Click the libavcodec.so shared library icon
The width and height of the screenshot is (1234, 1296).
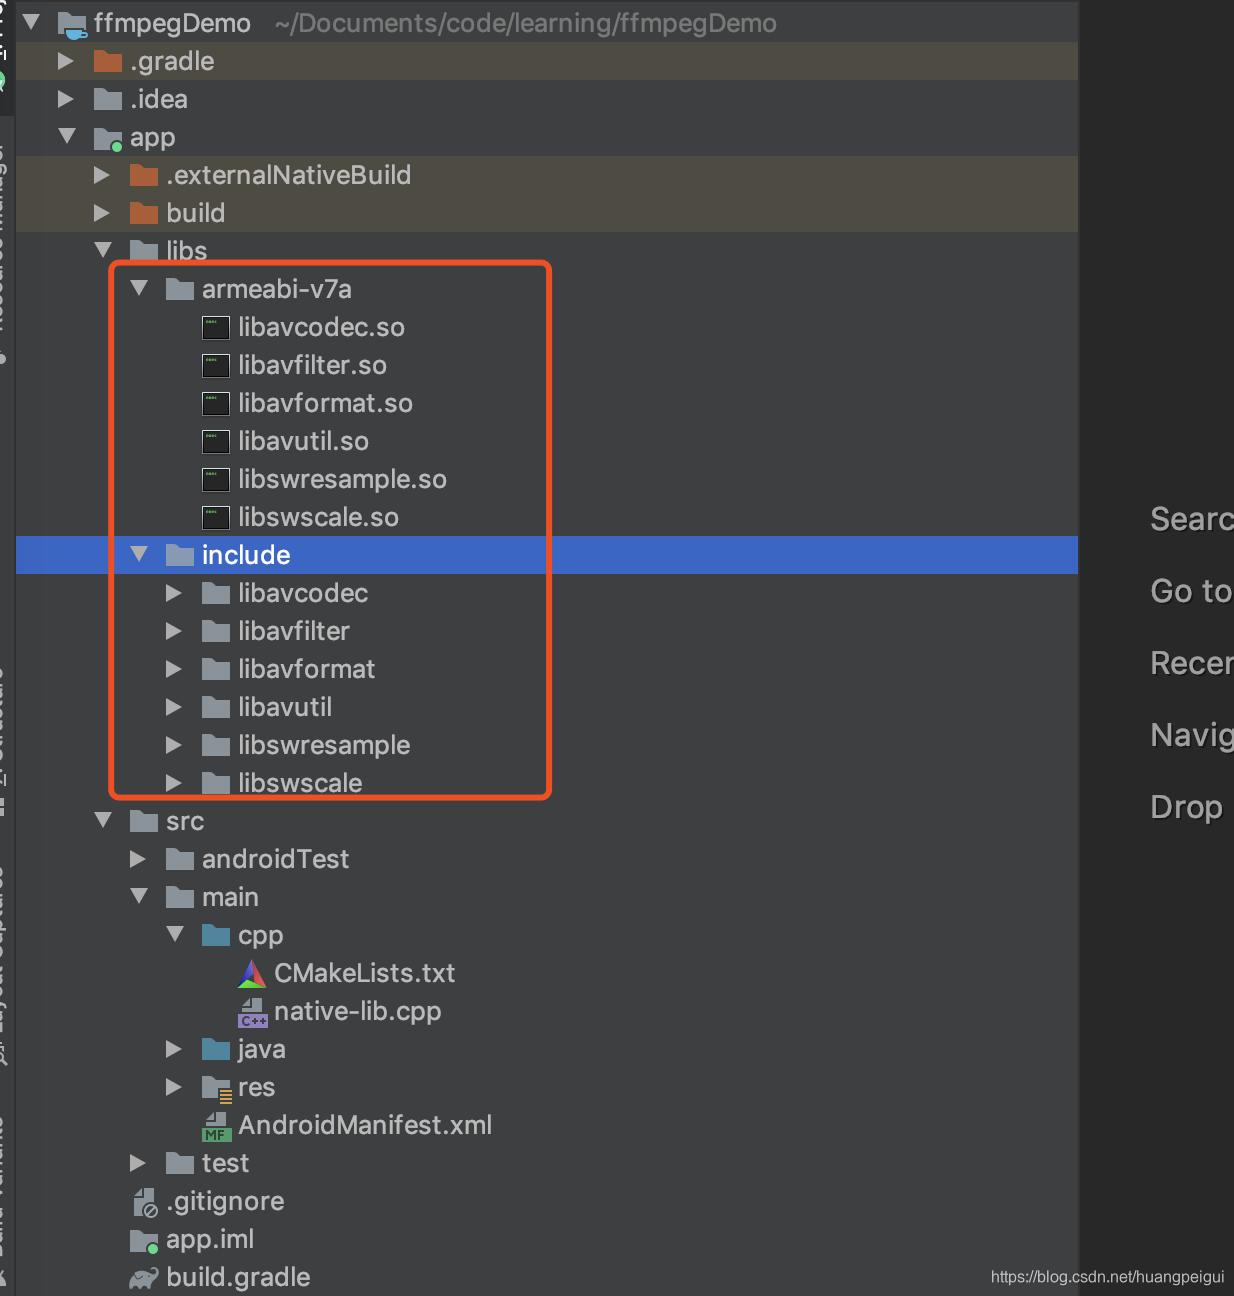(215, 327)
